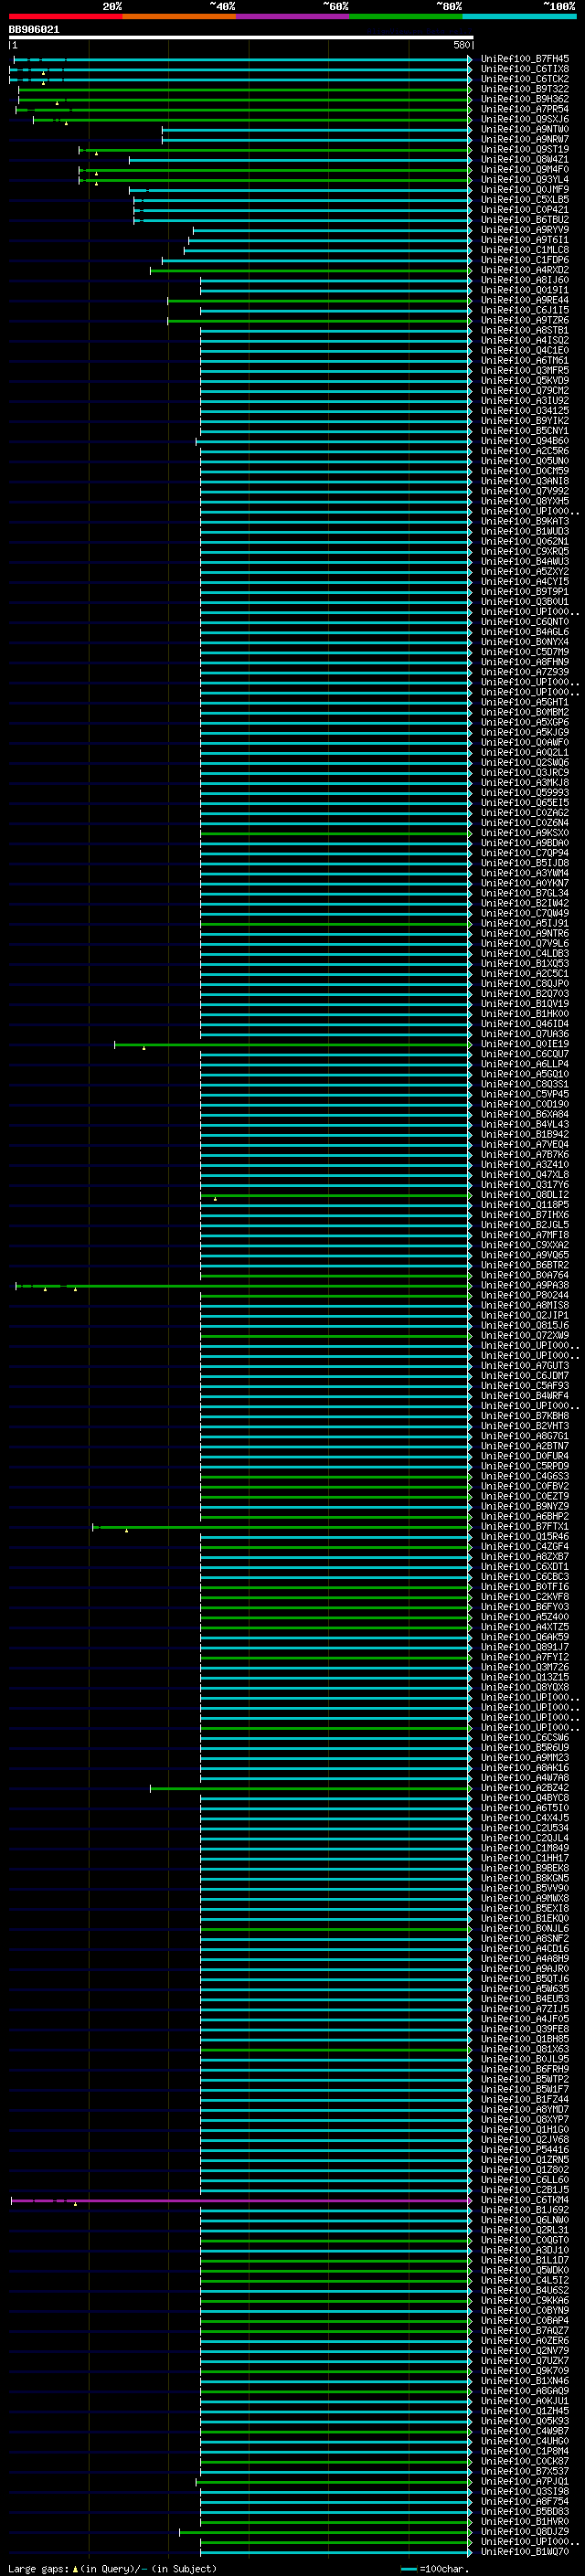This screenshot has width=585, height=2576.
Task: Click the cyan segment of the identity scale
Action: 519,16
